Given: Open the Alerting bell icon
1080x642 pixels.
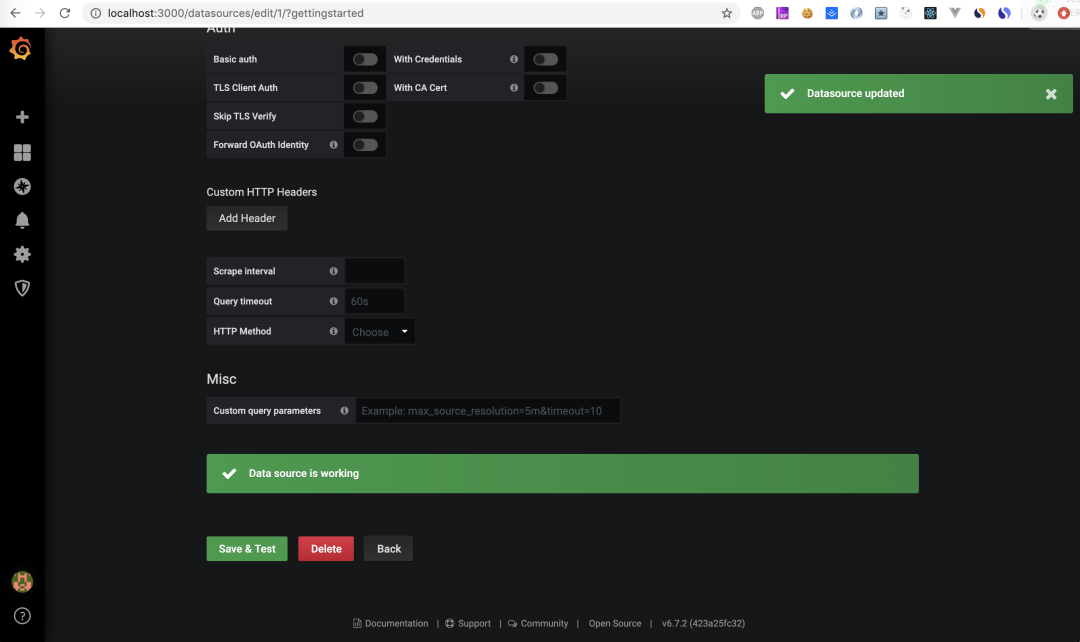Looking at the screenshot, I should [22, 220].
